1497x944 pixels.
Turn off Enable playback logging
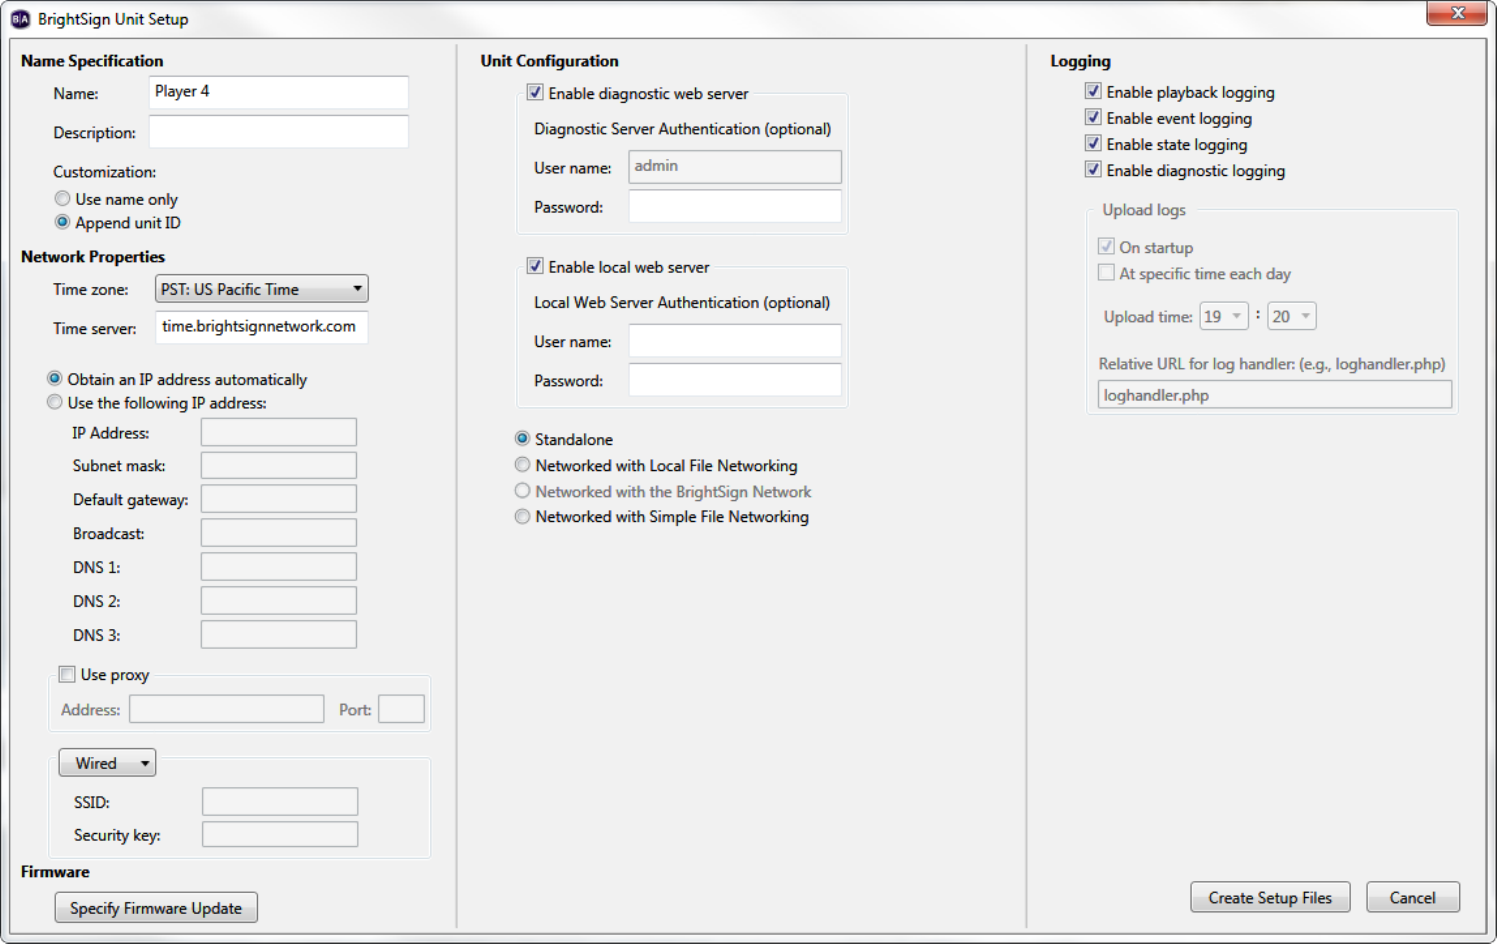pos(1093,92)
